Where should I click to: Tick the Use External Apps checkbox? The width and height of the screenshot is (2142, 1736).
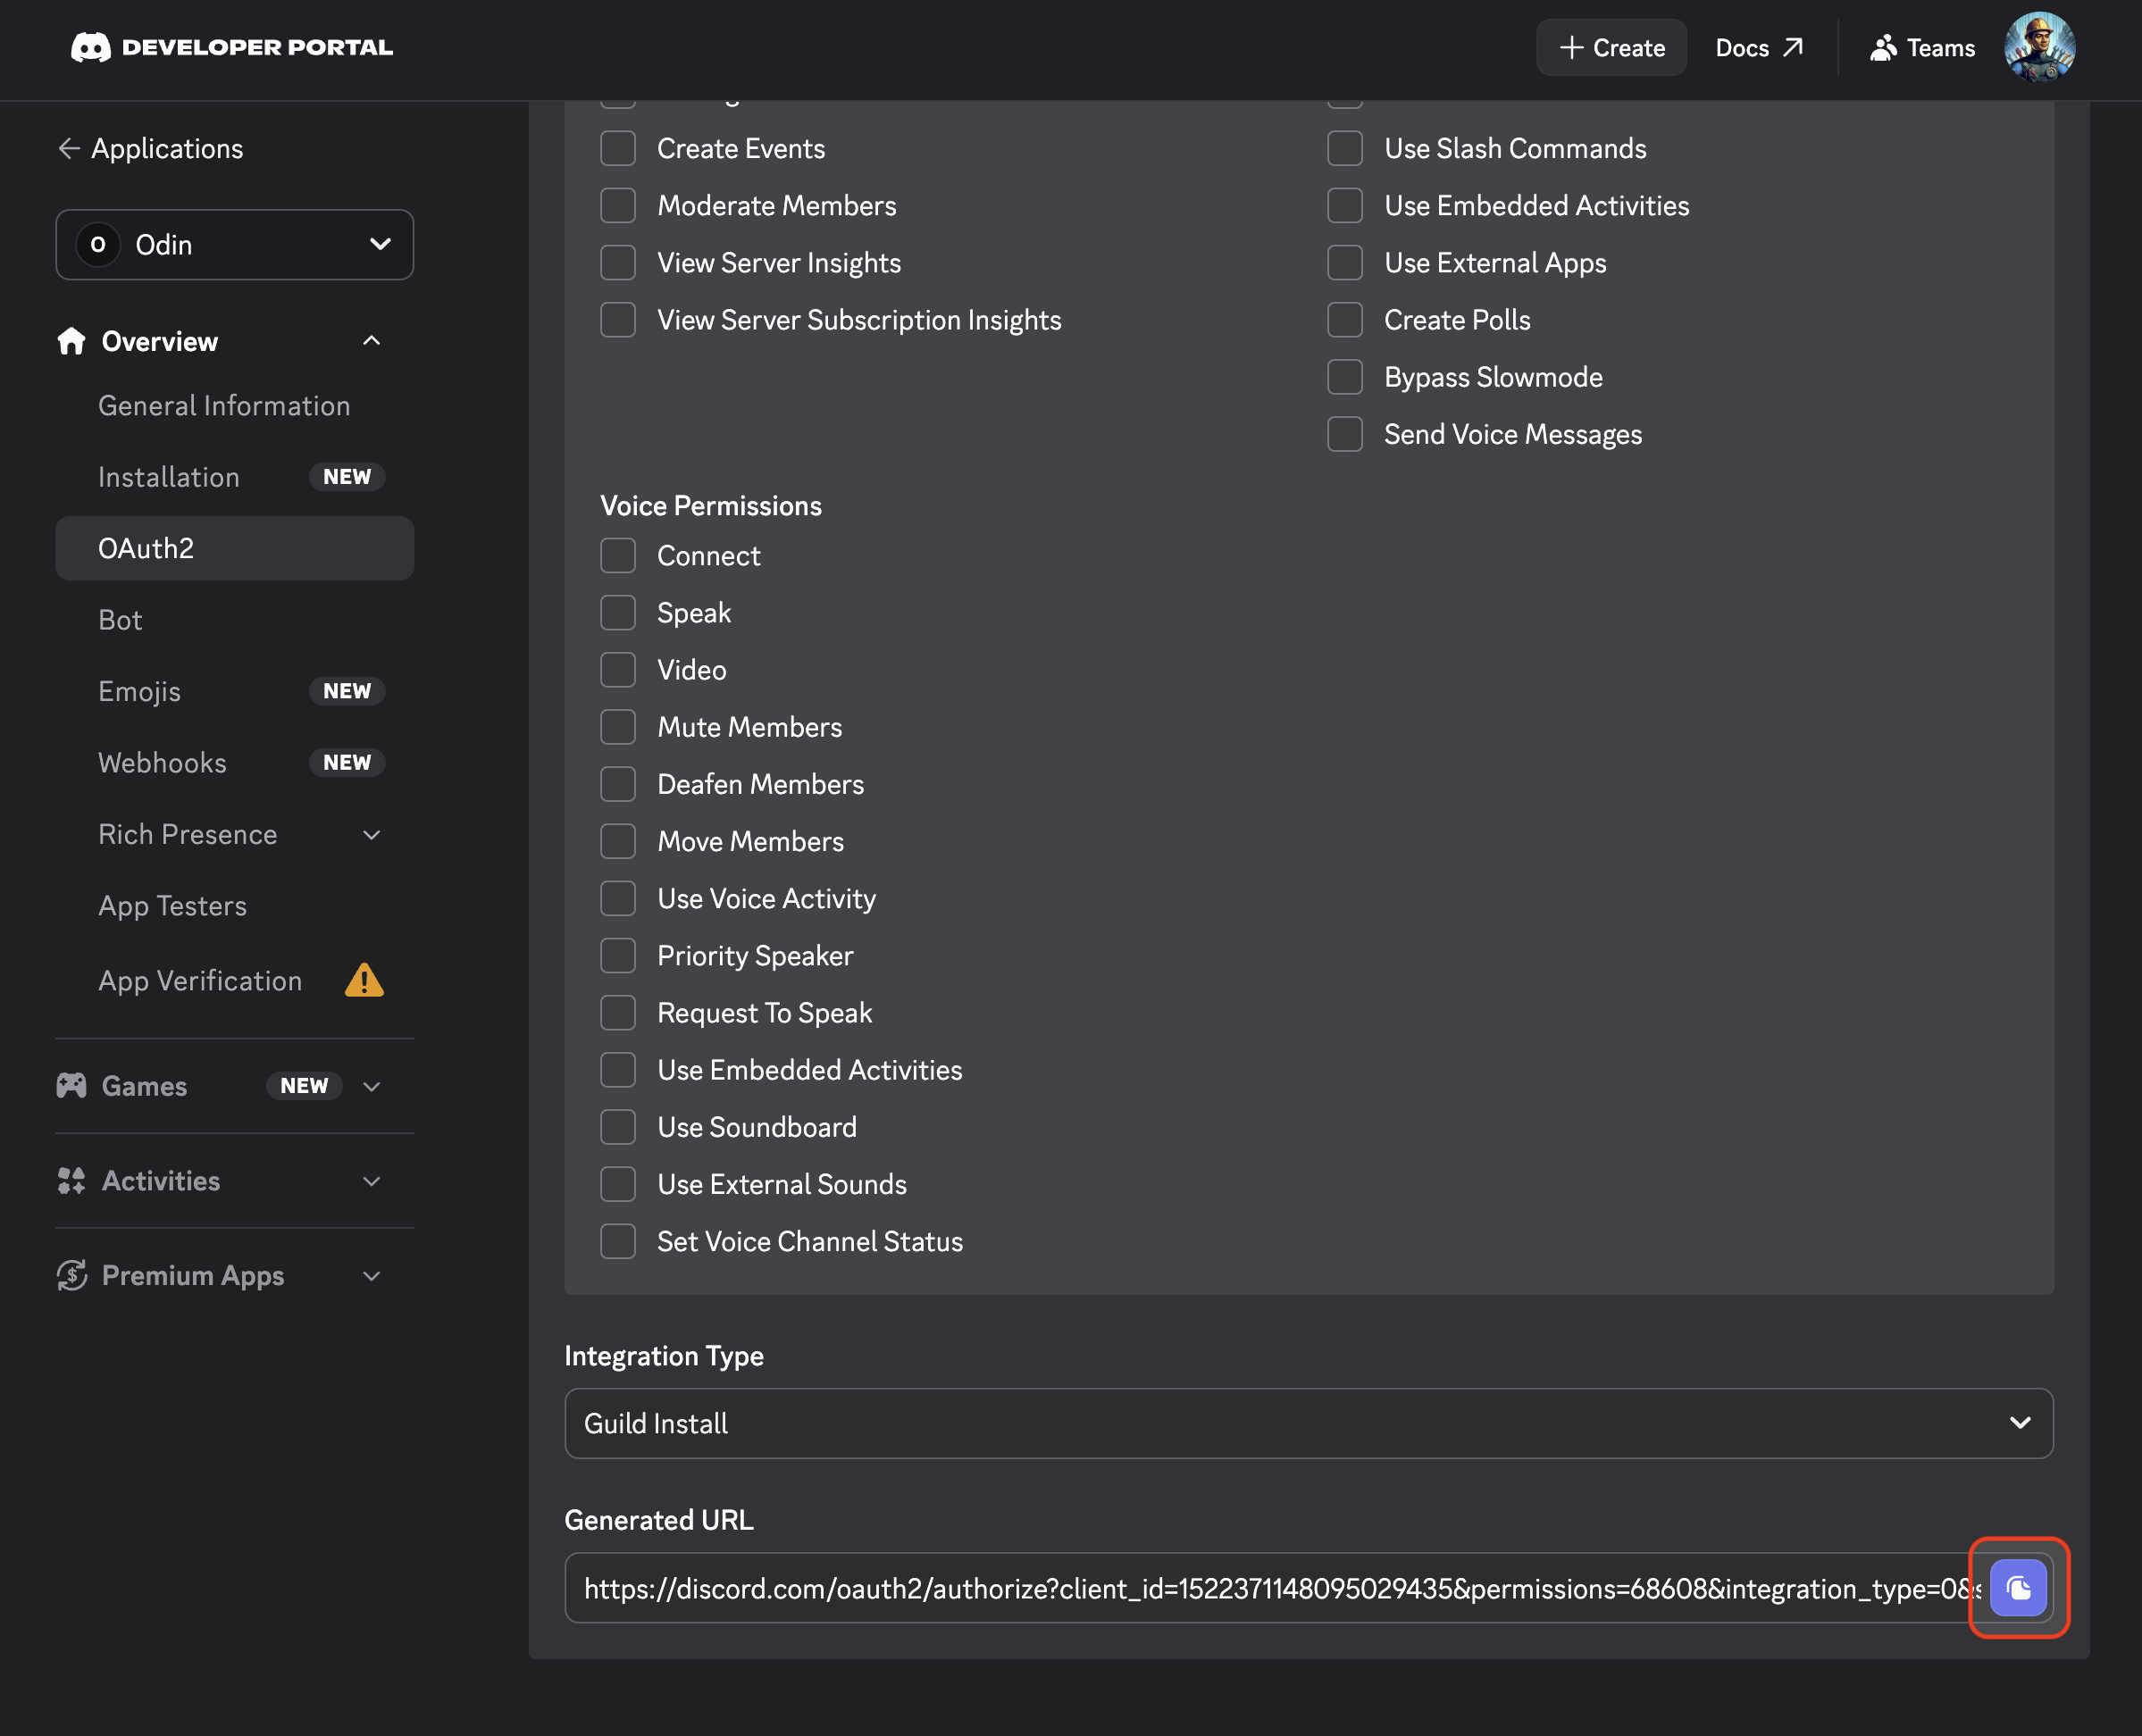click(x=1345, y=263)
